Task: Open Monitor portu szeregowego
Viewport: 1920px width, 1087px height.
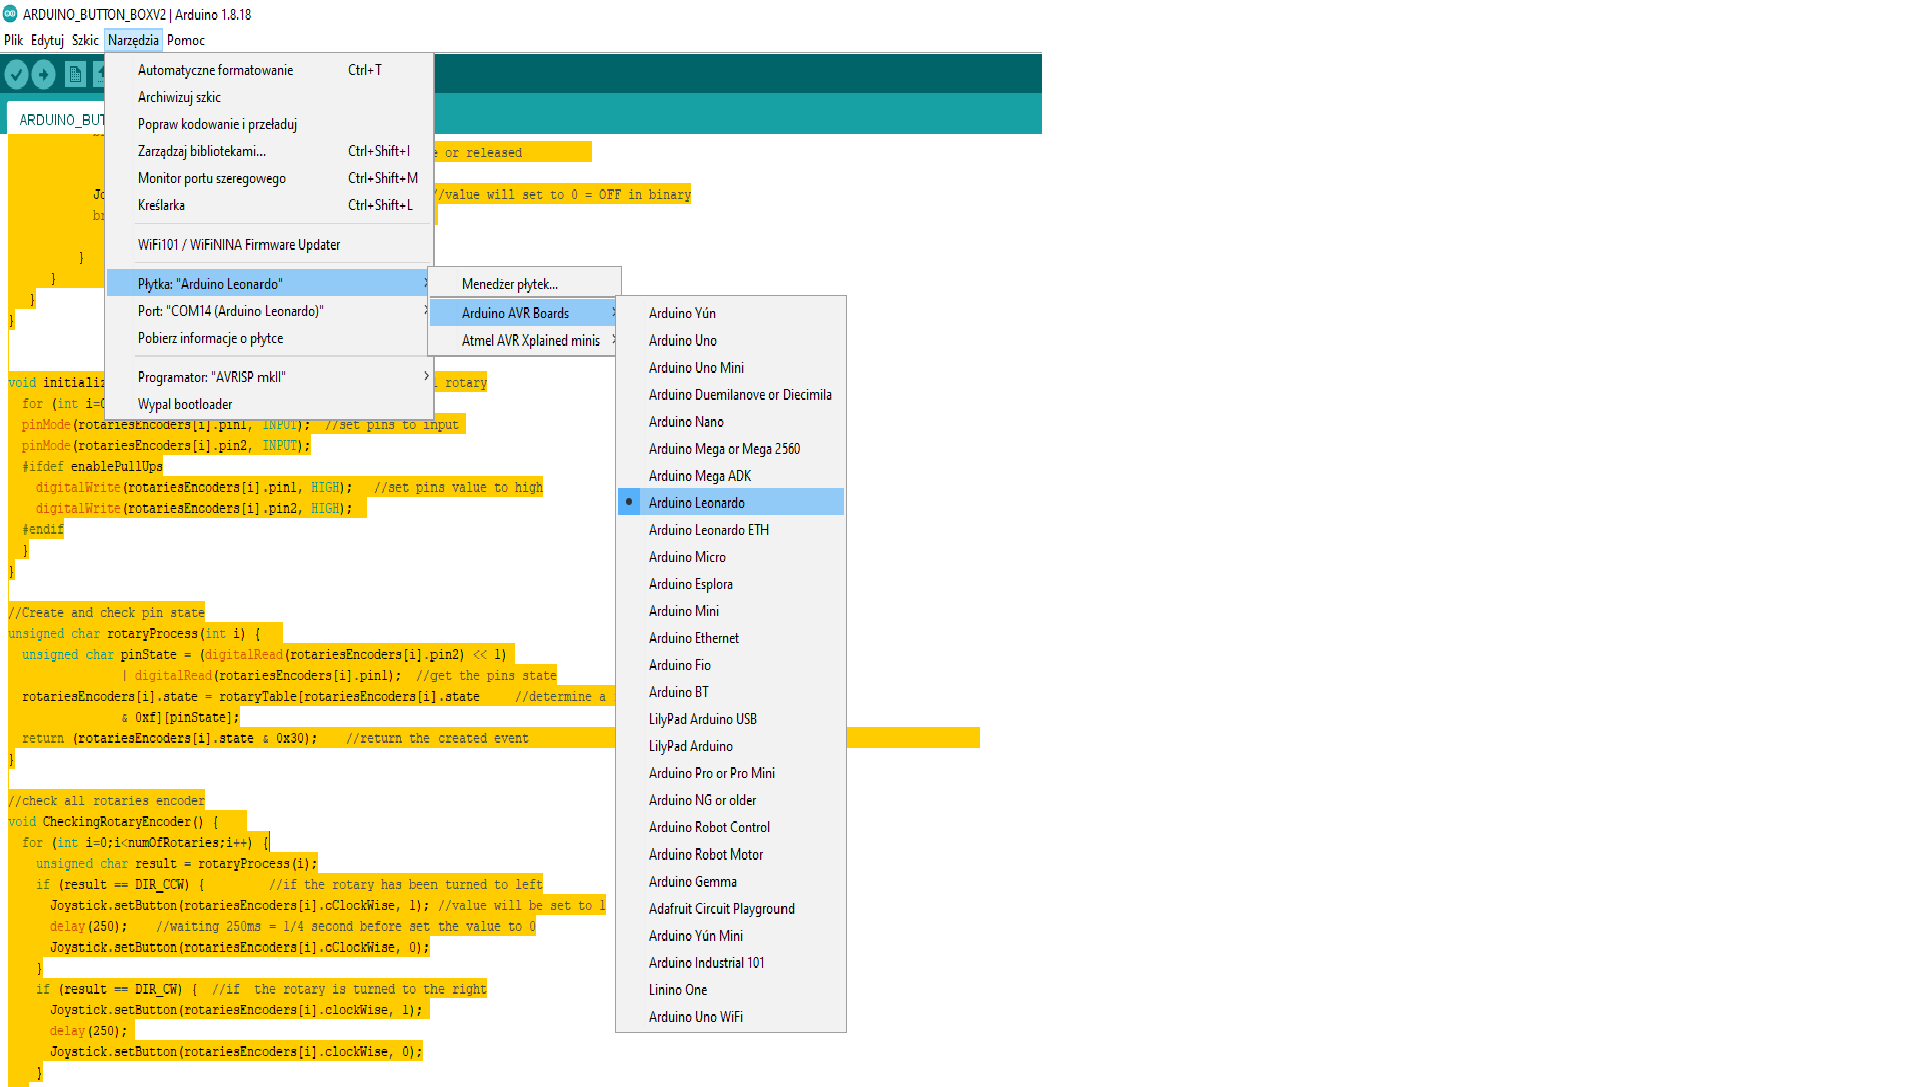Action: coord(212,178)
